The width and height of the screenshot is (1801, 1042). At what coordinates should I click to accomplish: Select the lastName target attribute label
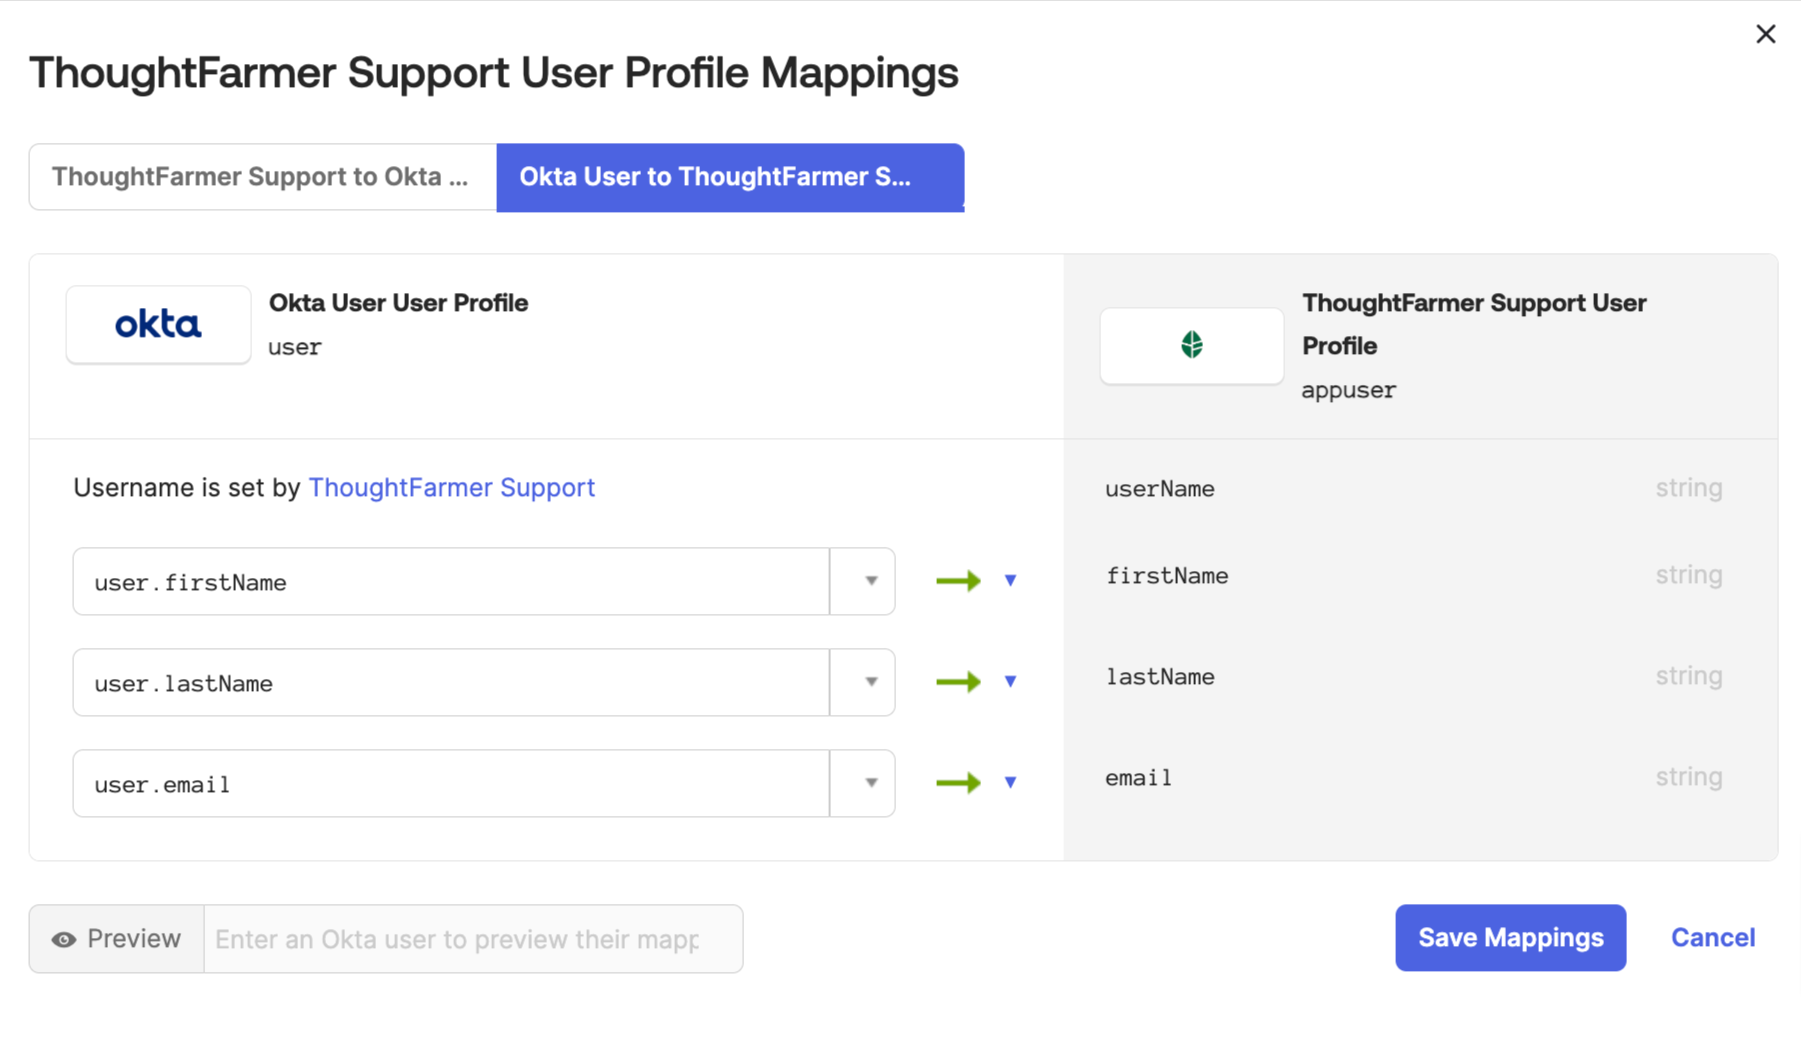coord(1160,677)
